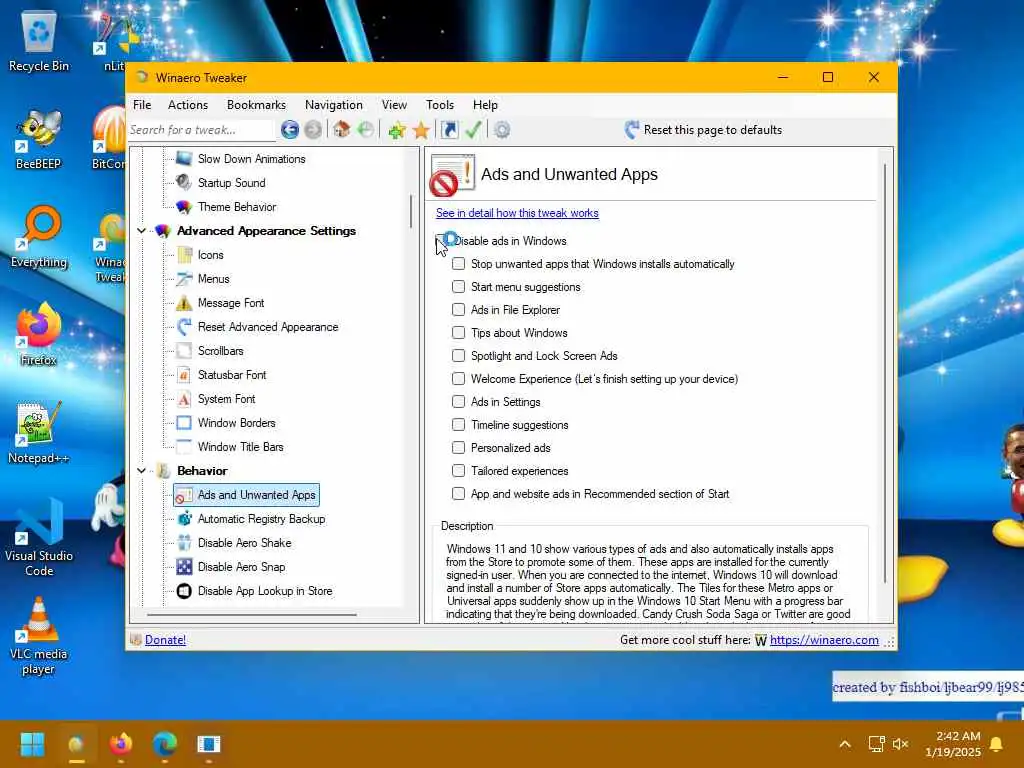
Task: Open the View menu
Action: point(394,105)
